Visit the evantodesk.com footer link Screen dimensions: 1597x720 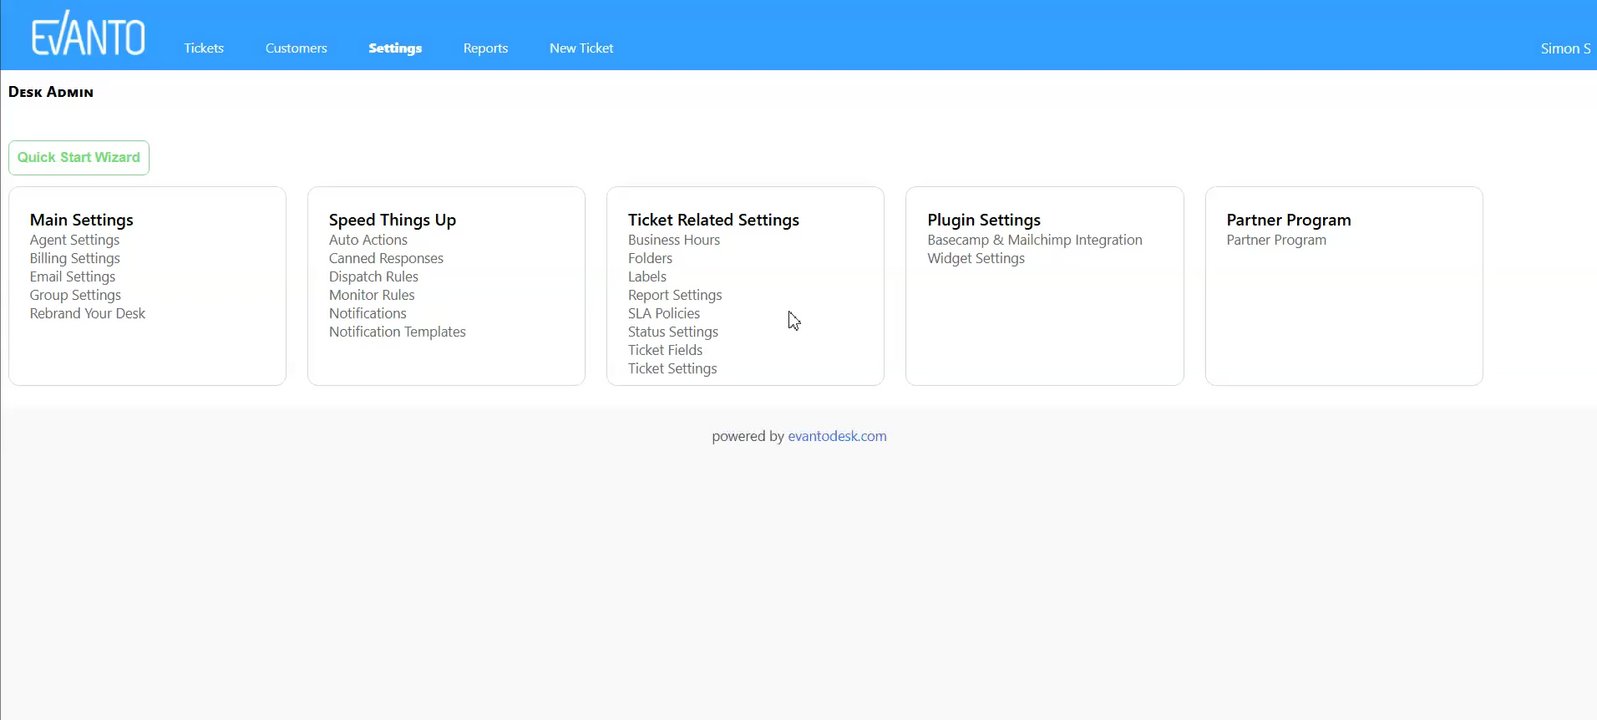(837, 436)
